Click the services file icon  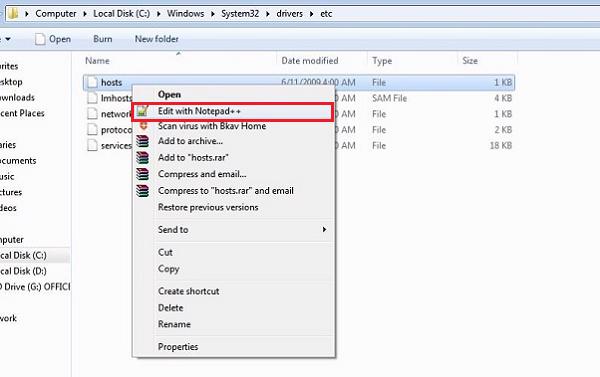coord(92,145)
